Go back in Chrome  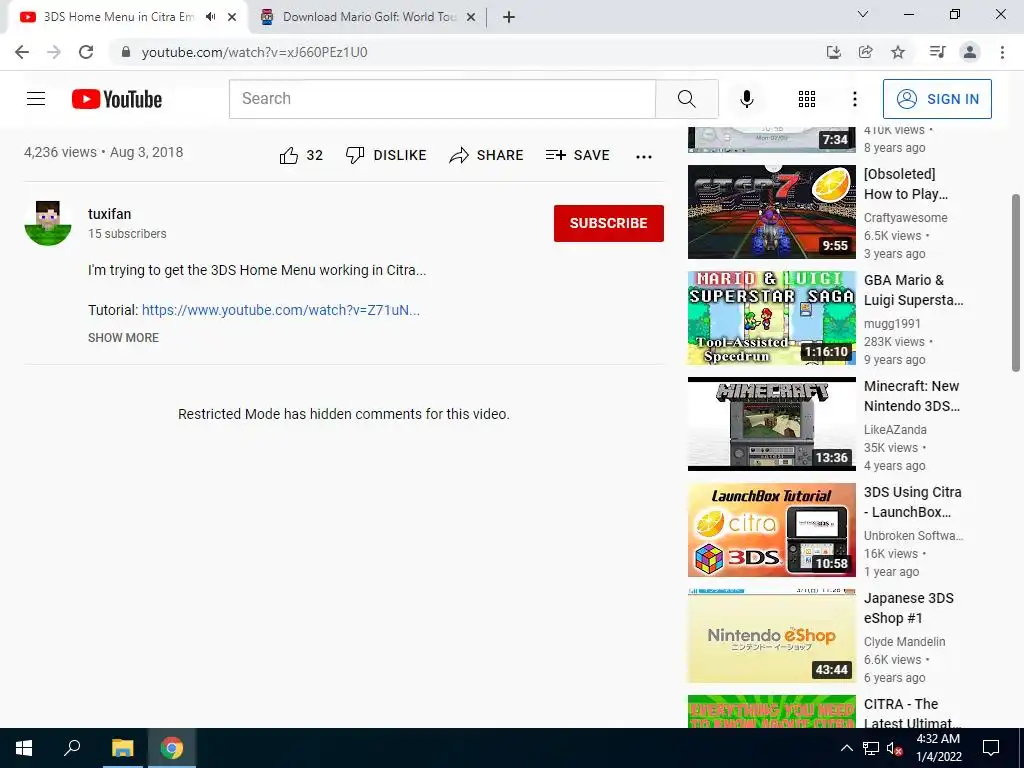coord(22,52)
